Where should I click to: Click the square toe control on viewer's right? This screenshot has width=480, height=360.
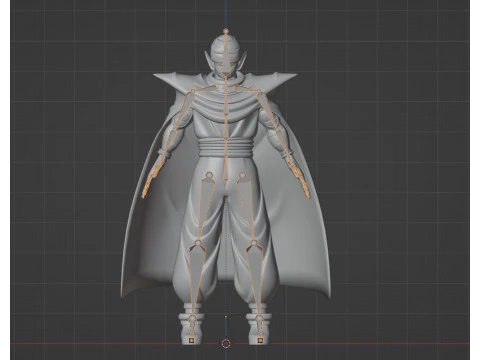pyautogui.click(x=260, y=340)
